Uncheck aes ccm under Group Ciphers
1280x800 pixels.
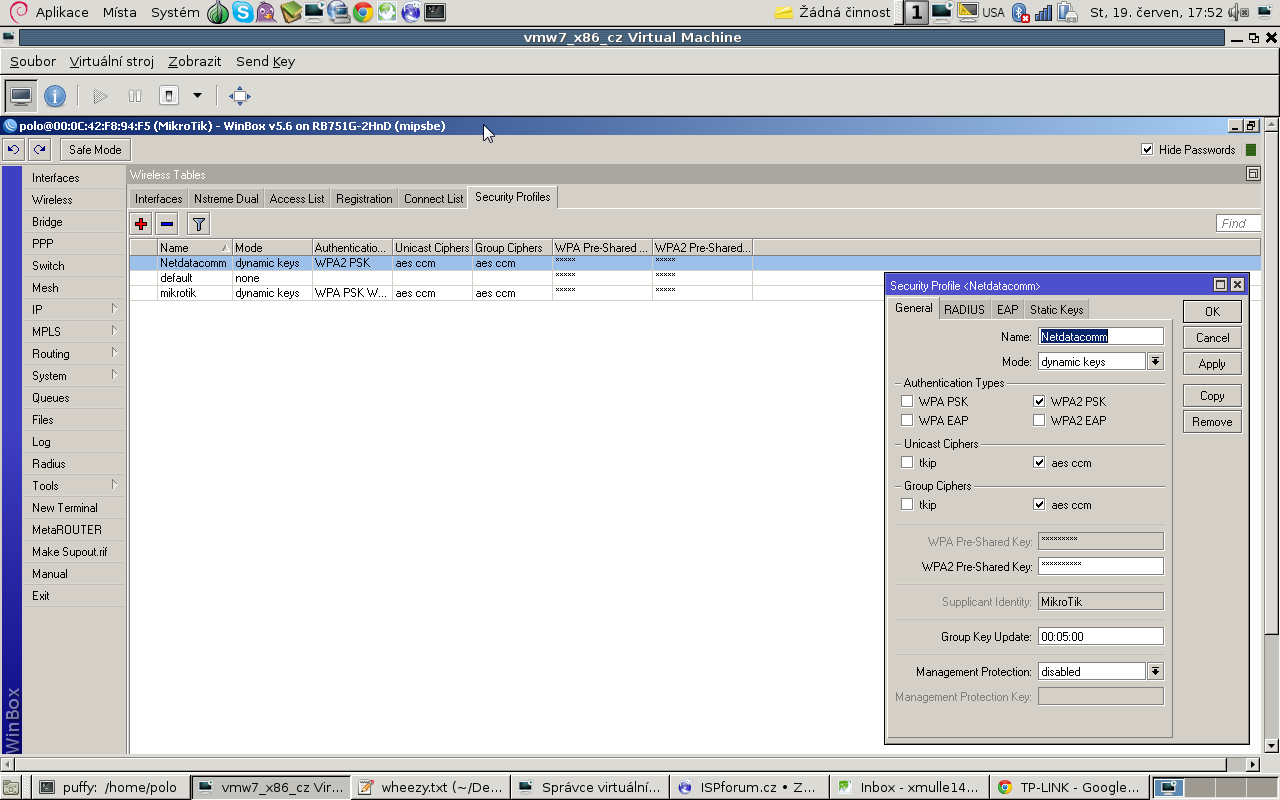[1039, 505]
